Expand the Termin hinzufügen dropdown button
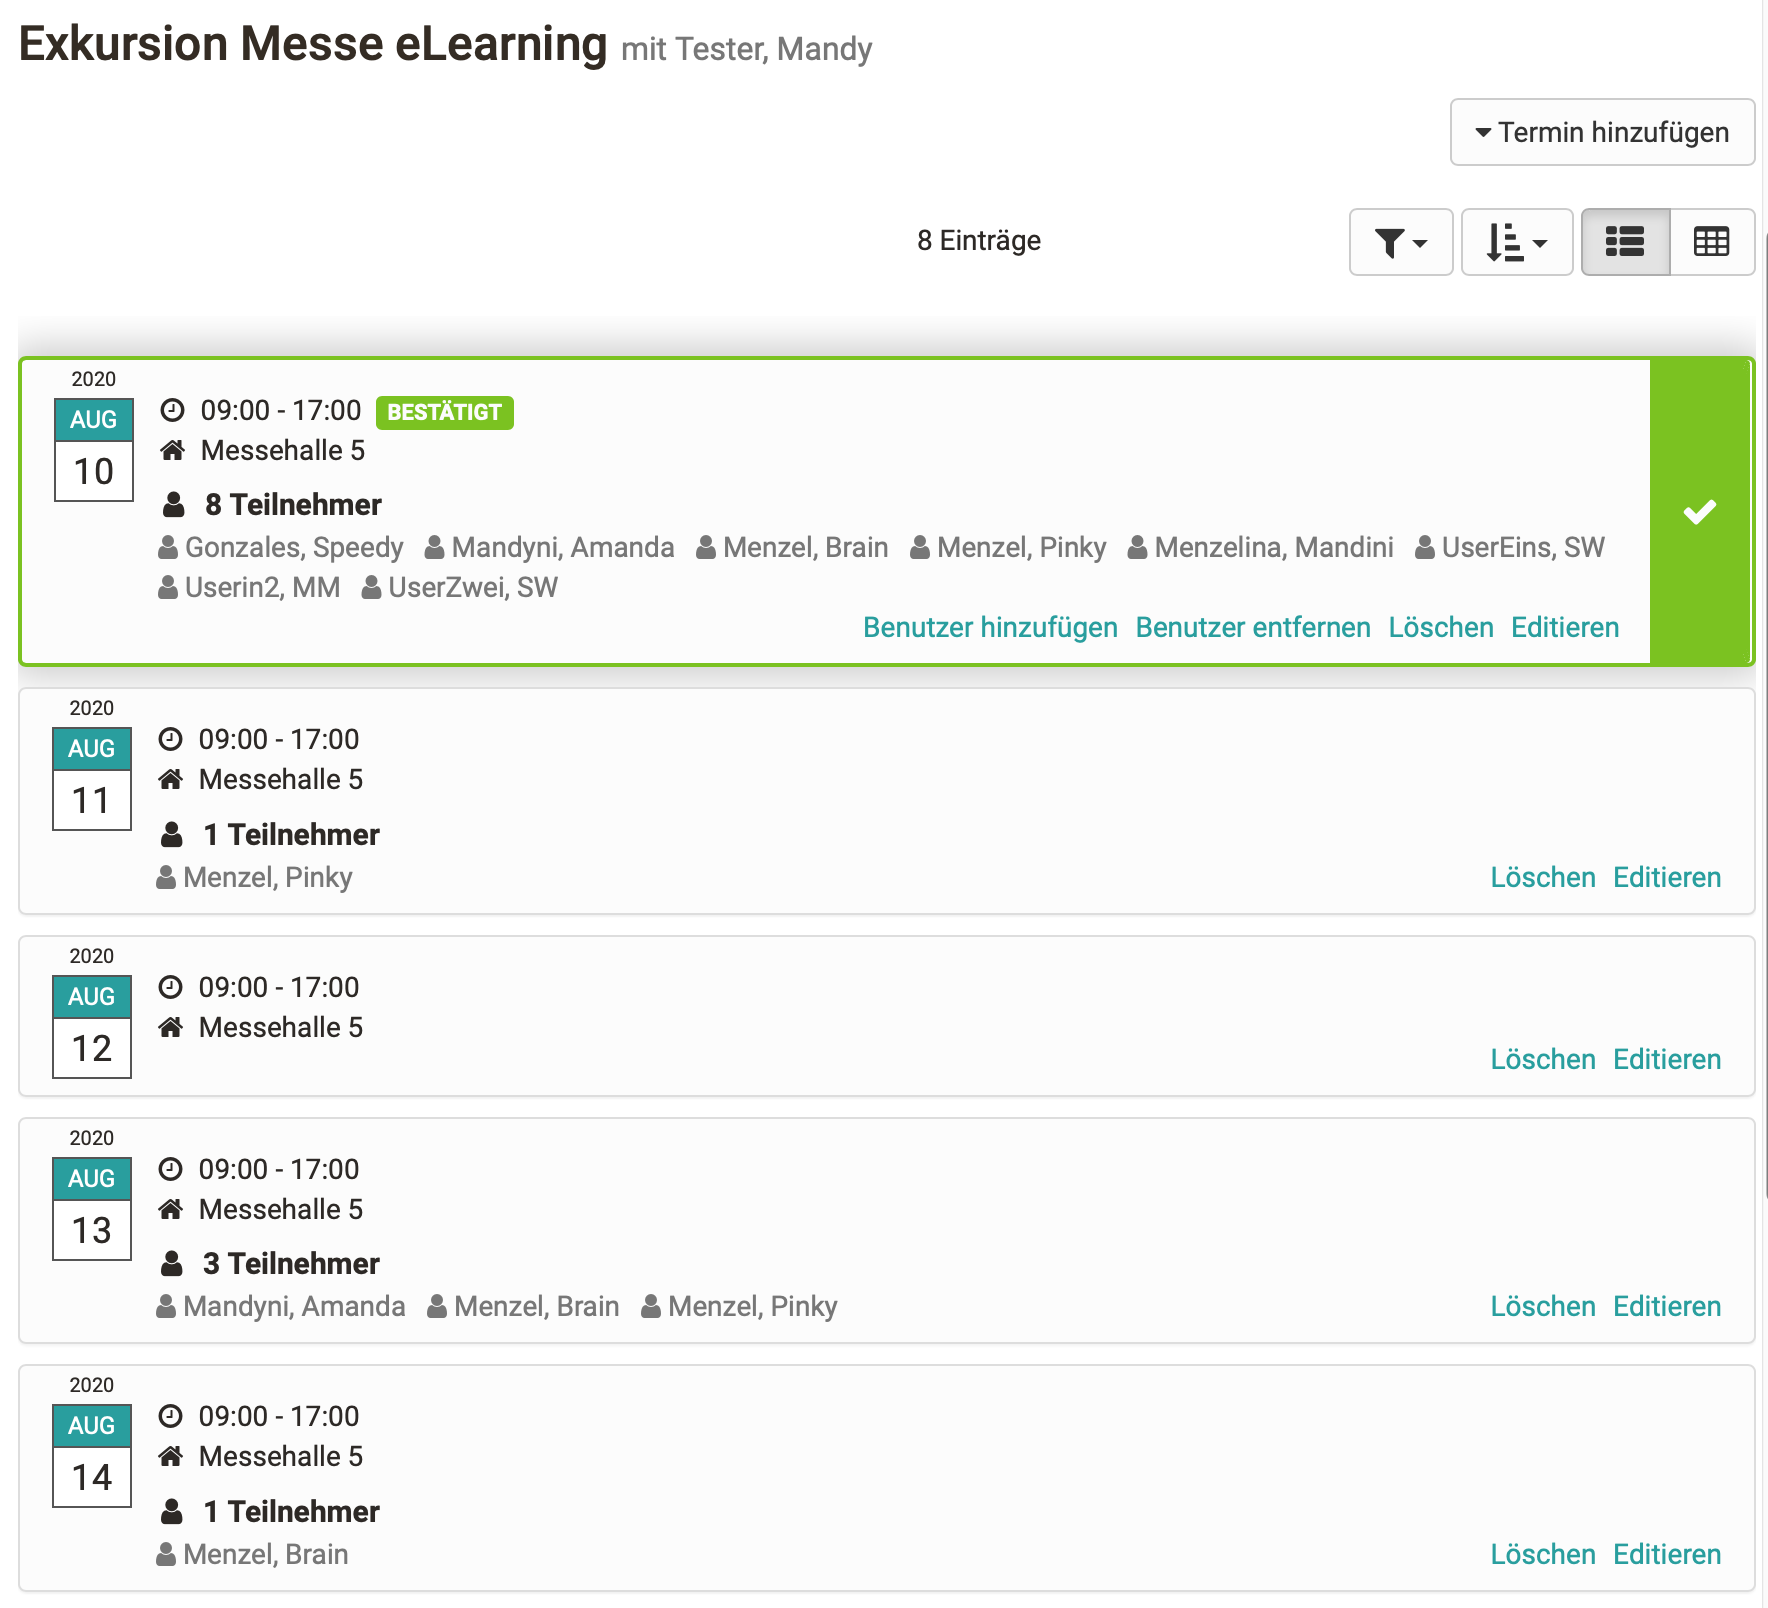The height and width of the screenshot is (1608, 1768). click(x=1602, y=132)
